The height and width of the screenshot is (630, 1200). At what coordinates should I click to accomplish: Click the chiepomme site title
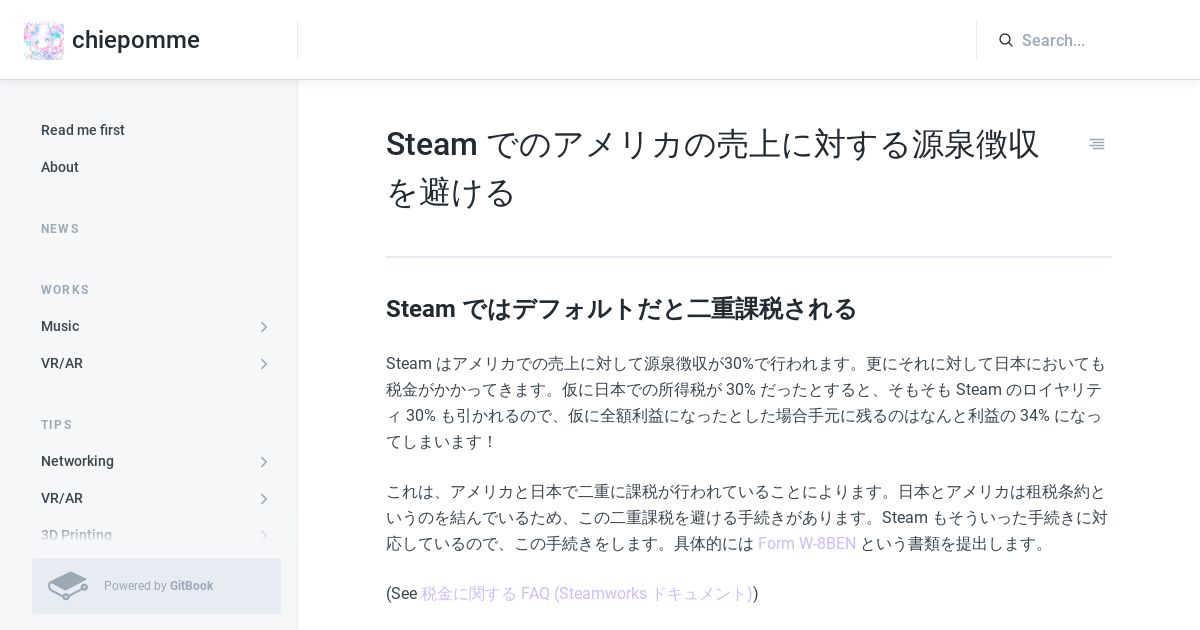click(x=136, y=40)
